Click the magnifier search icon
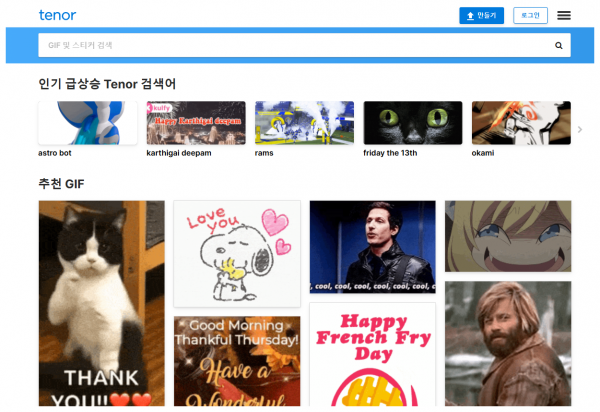Viewport: 600px width, 412px height. 559,46
